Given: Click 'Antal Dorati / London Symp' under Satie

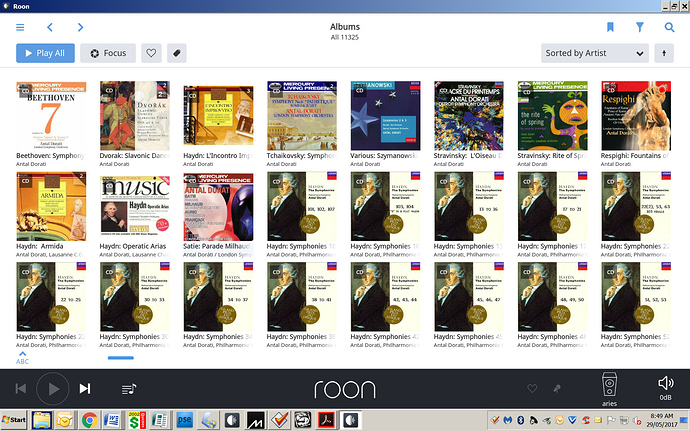Looking at the screenshot, I should click(x=218, y=255).
